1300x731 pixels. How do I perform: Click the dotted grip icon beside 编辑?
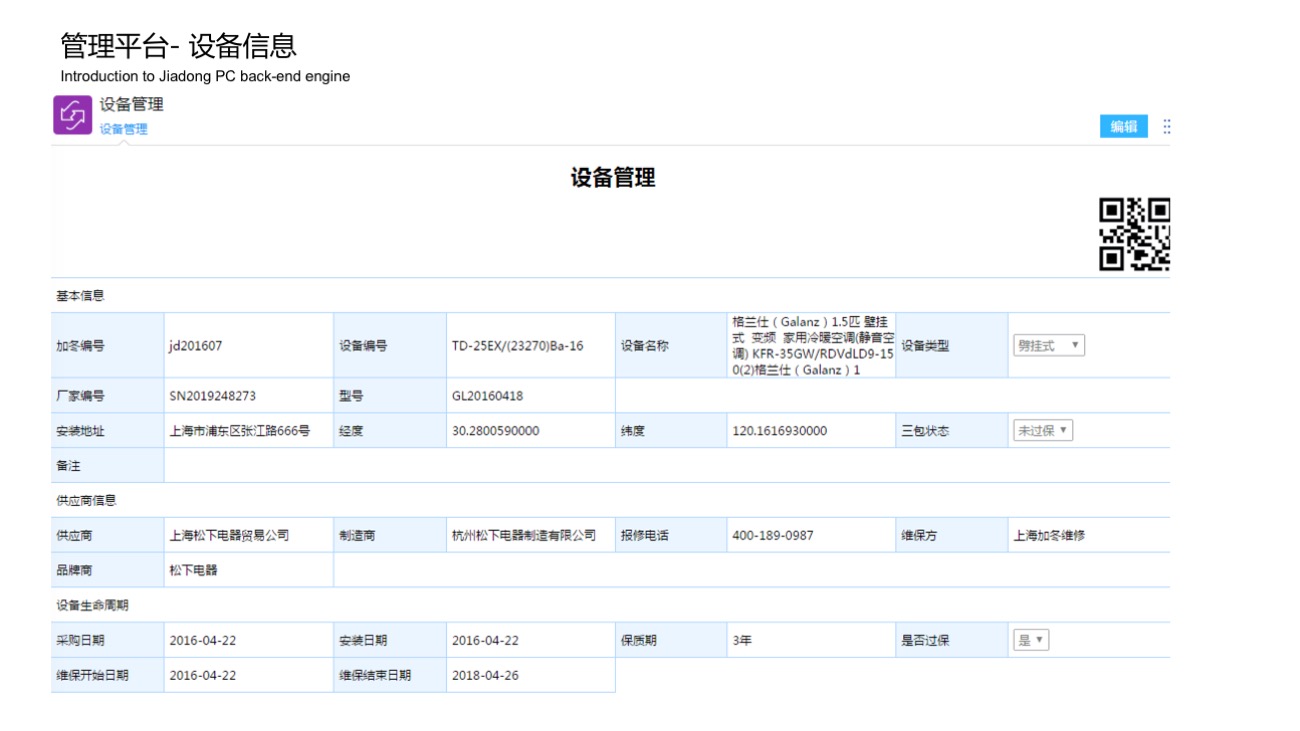tap(1166, 127)
